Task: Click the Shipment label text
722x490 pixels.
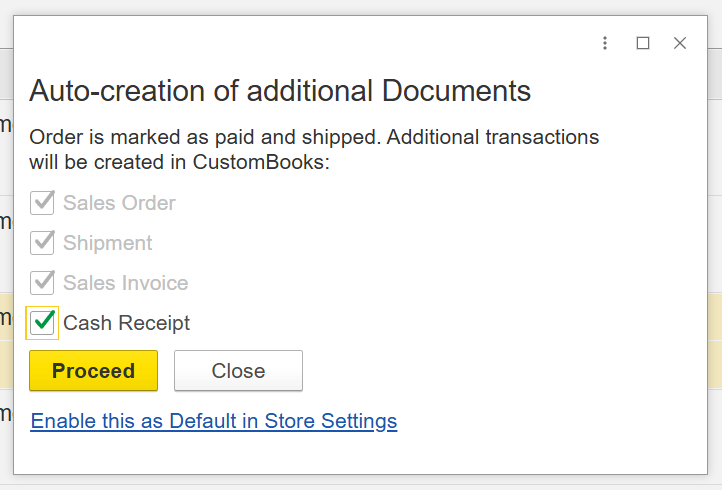Action: tap(108, 243)
